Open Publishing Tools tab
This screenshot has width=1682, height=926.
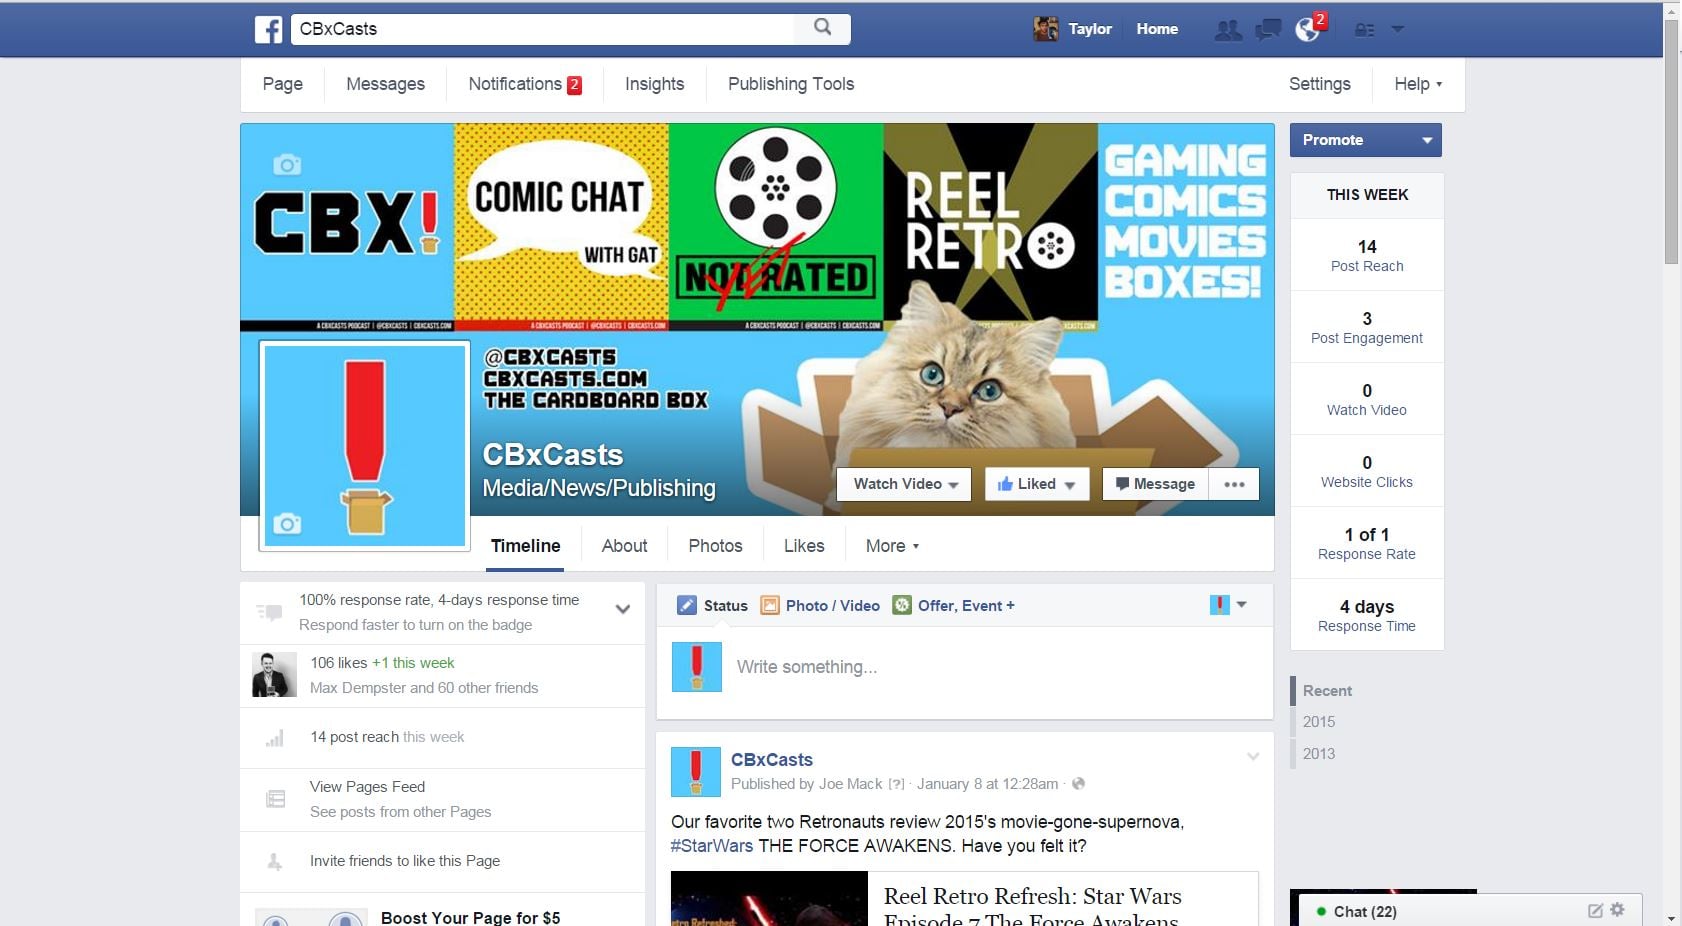tap(791, 84)
